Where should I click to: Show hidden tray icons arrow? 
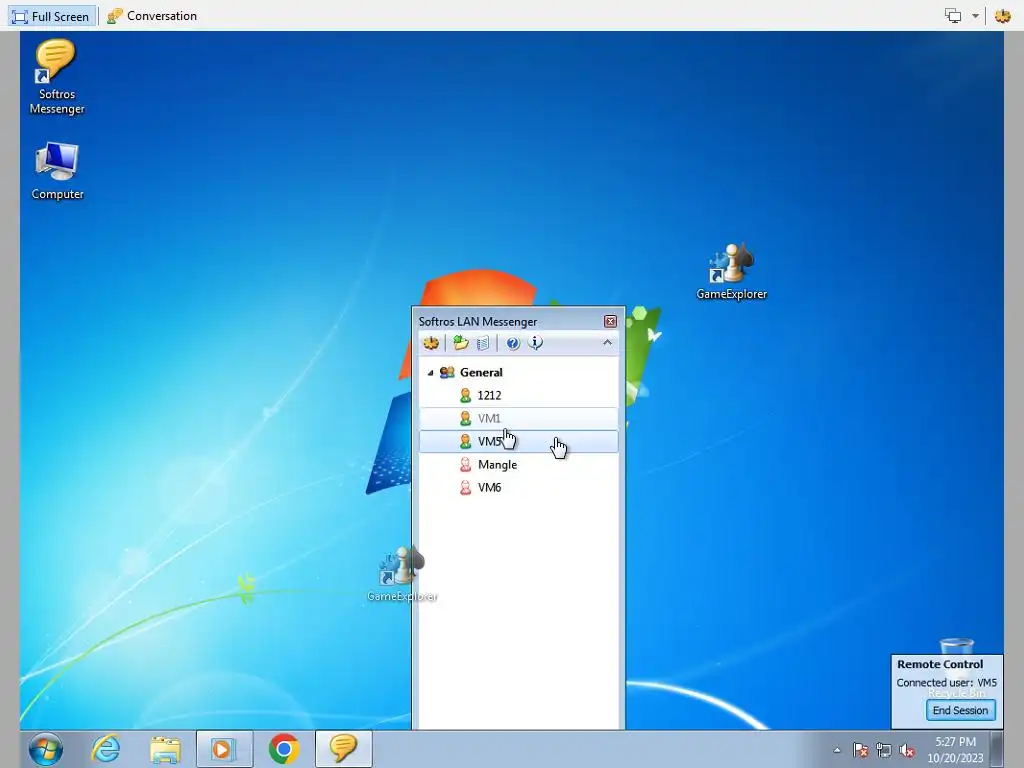click(837, 750)
